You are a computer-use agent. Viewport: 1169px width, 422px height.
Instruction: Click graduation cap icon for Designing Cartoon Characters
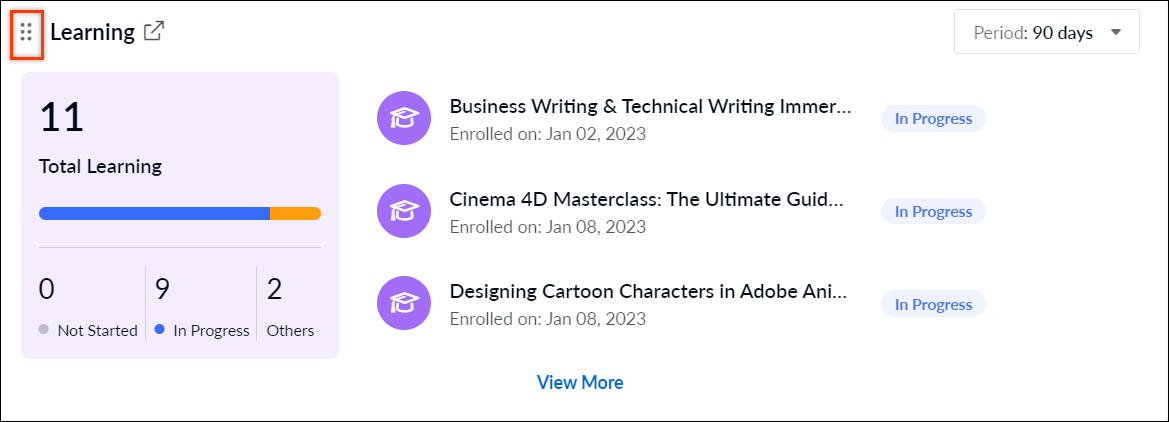[404, 303]
